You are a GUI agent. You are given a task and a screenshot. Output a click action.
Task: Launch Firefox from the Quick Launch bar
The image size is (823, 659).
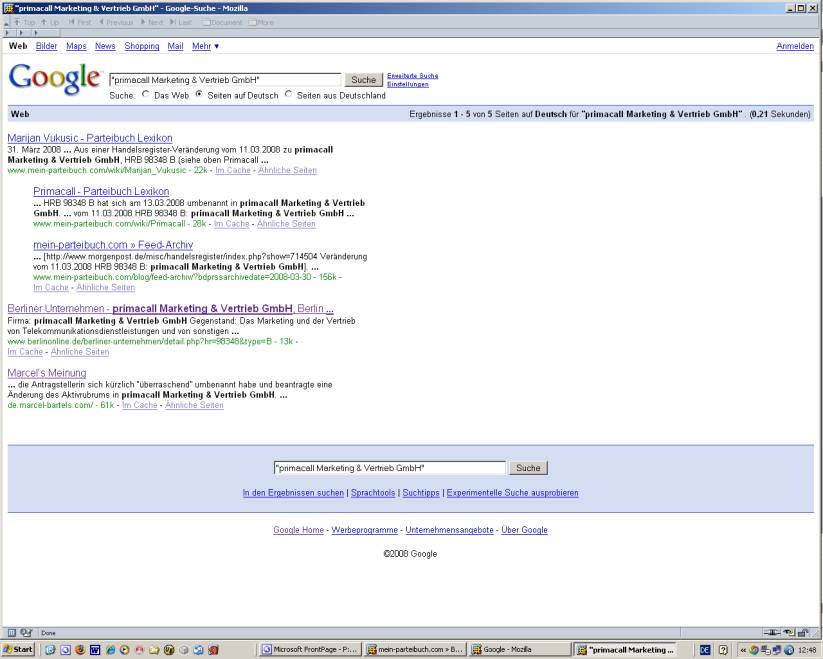click(x=80, y=650)
